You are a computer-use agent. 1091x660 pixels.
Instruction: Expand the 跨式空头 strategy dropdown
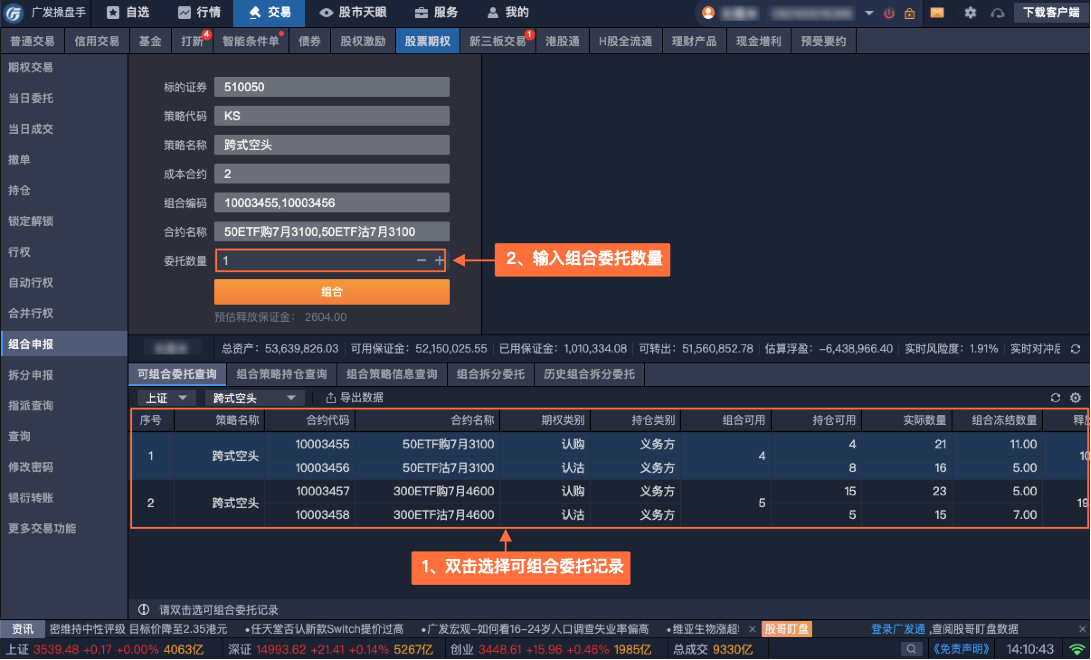pos(254,398)
